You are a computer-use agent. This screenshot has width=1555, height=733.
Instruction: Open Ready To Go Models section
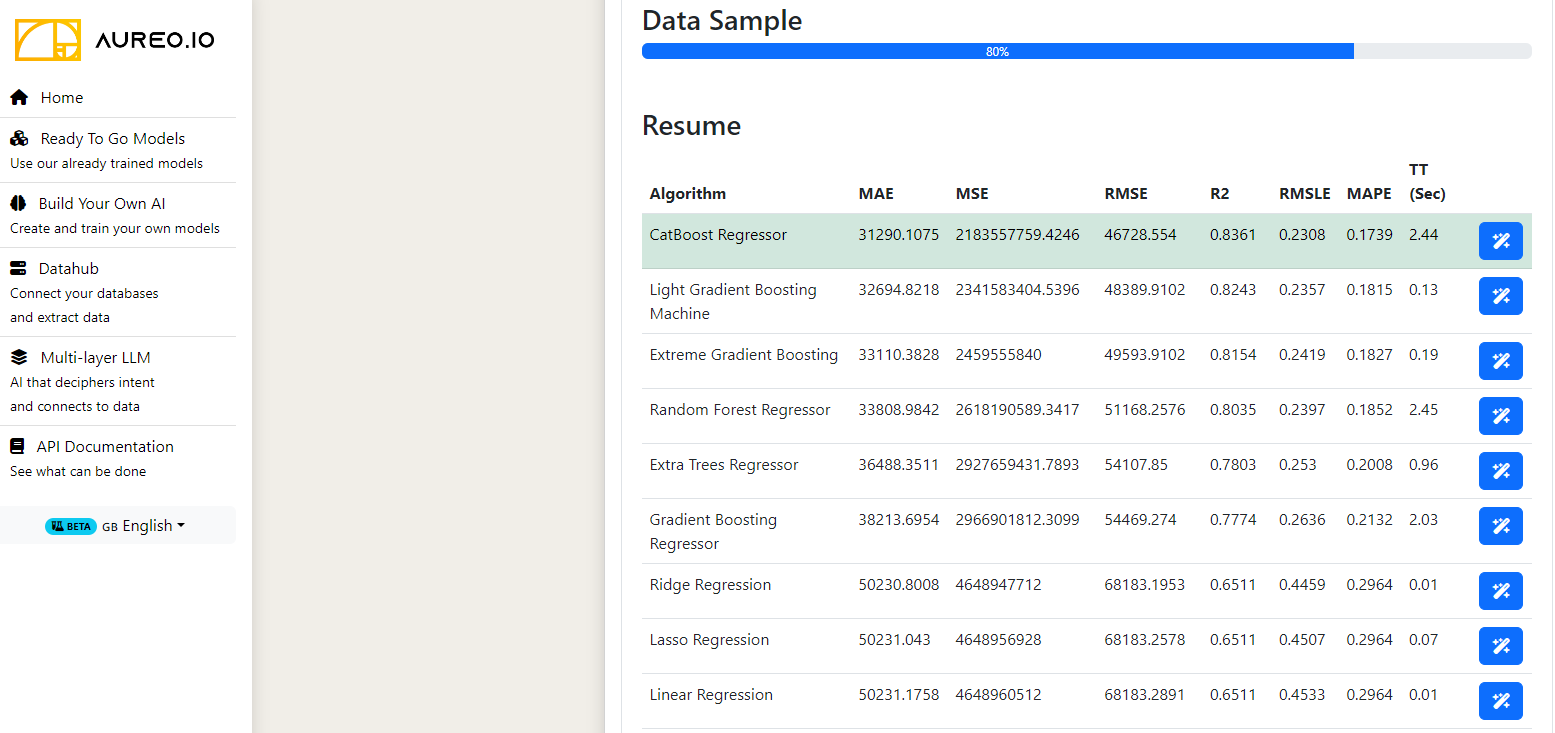pyautogui.click(x=112, y=139)
